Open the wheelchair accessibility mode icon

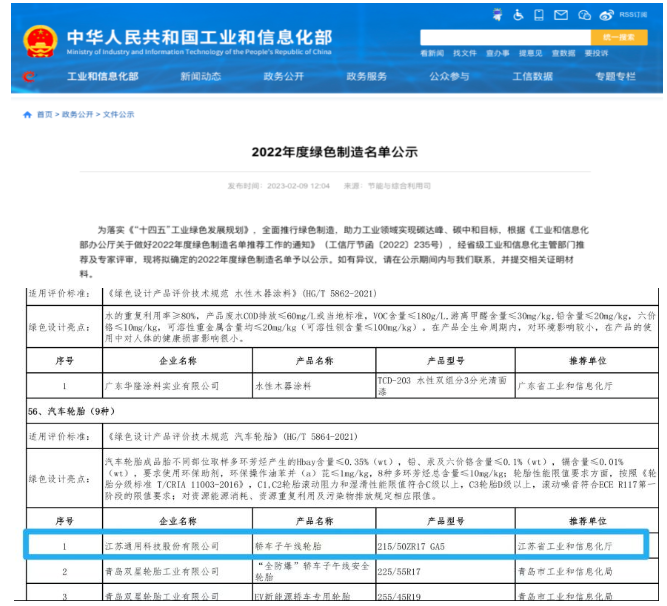[x=518, y=15]
